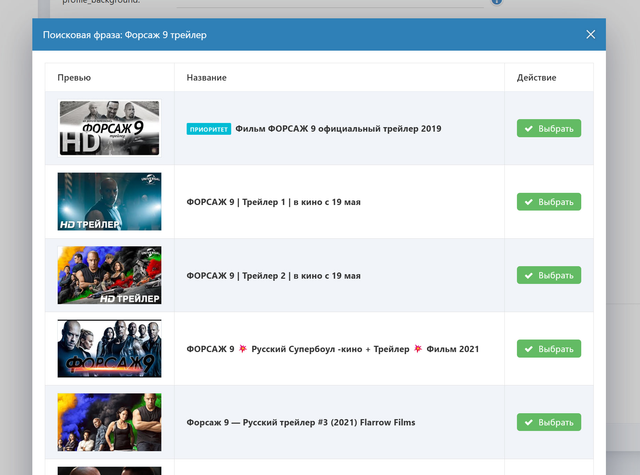Close the search phrase dialog
This screenshot has height=475, width=640.
point(590,34)
